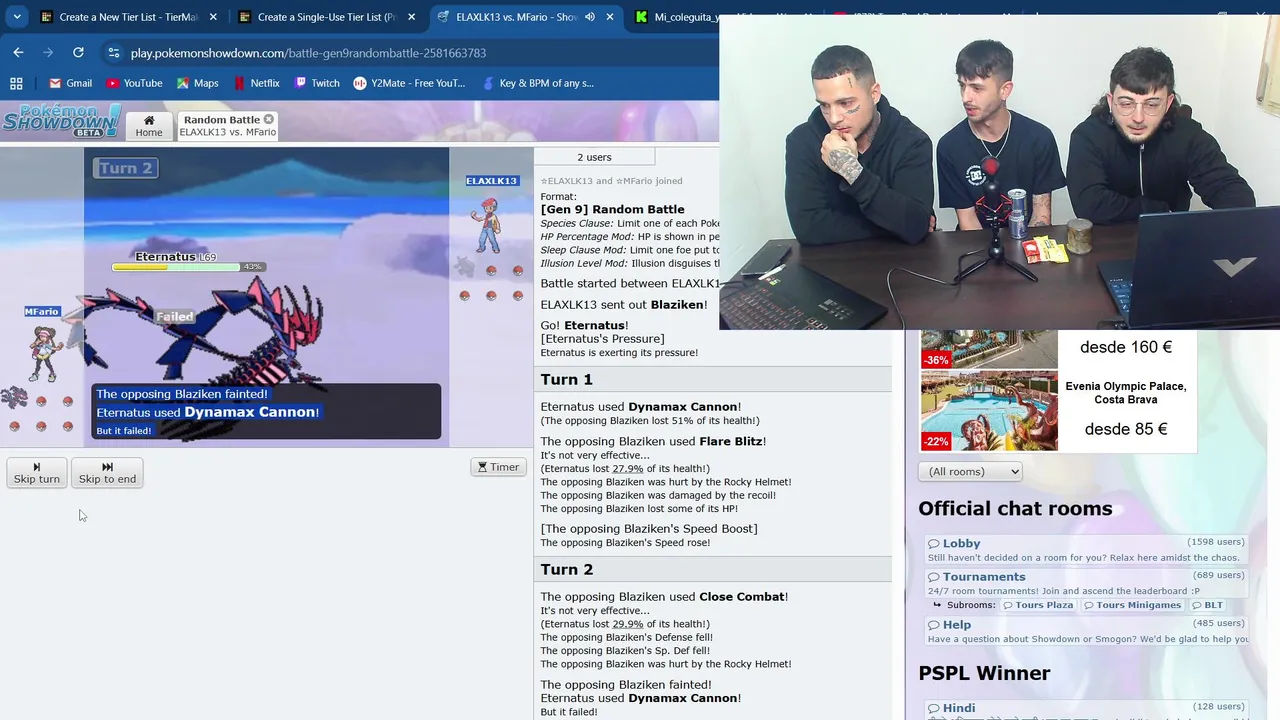The height and width of the screenshot is (720, 1280).
Task: Open the 2 users list
Action: coord(594,157)
